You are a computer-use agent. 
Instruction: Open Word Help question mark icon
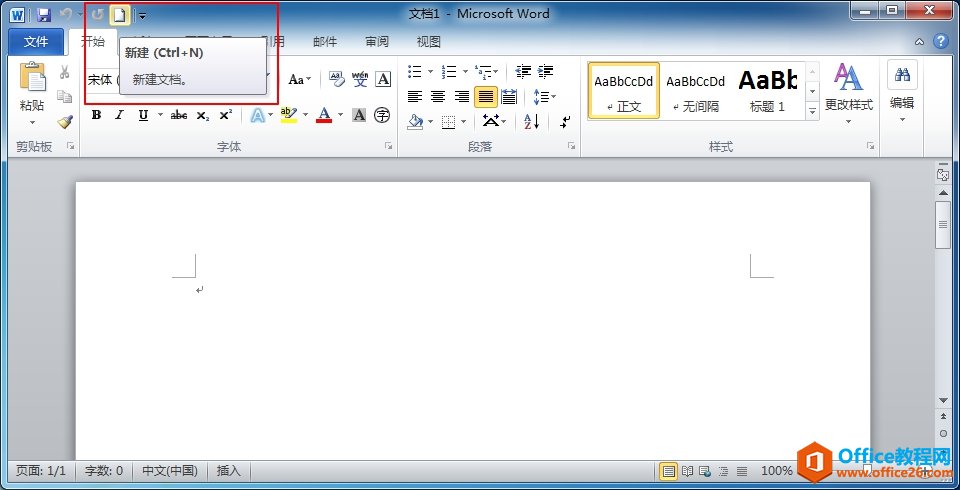click(x=940, y=42)
